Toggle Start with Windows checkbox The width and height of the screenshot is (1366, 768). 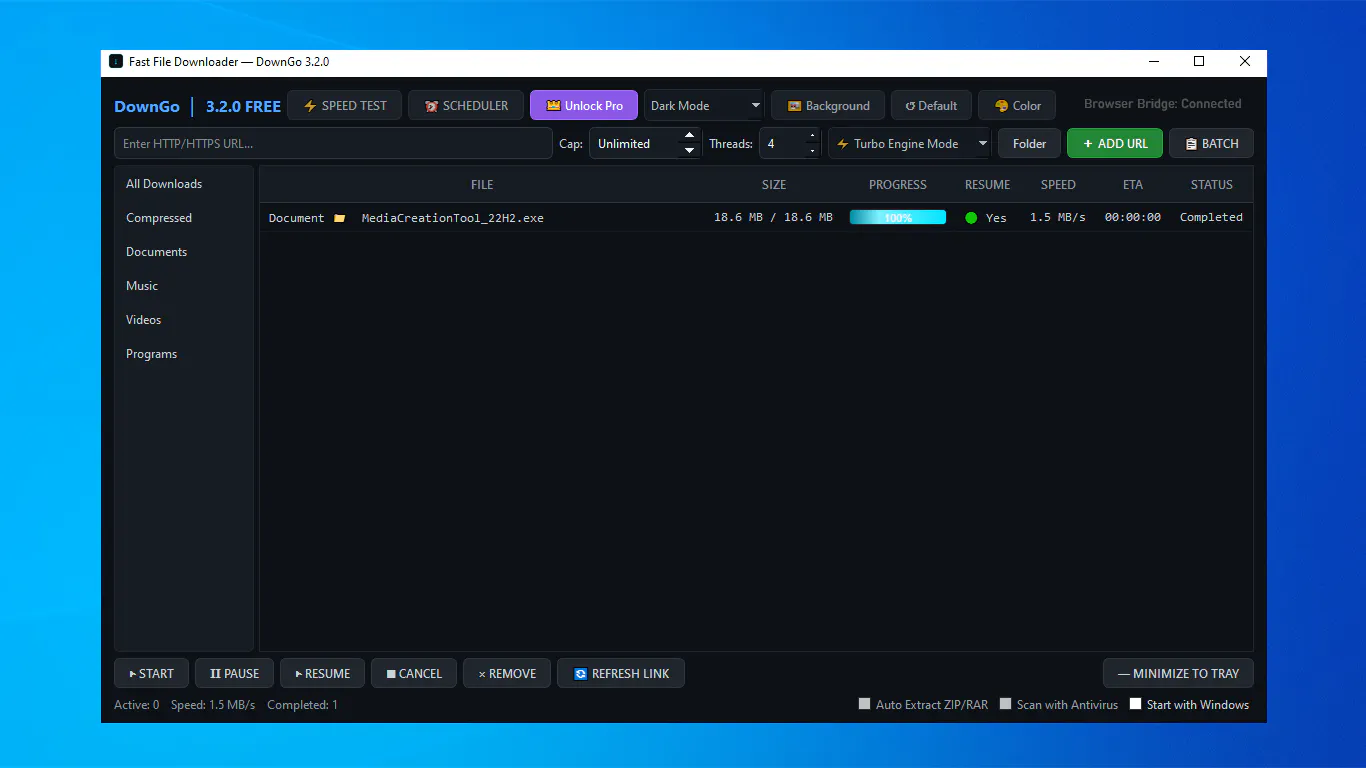[1135, 704]
